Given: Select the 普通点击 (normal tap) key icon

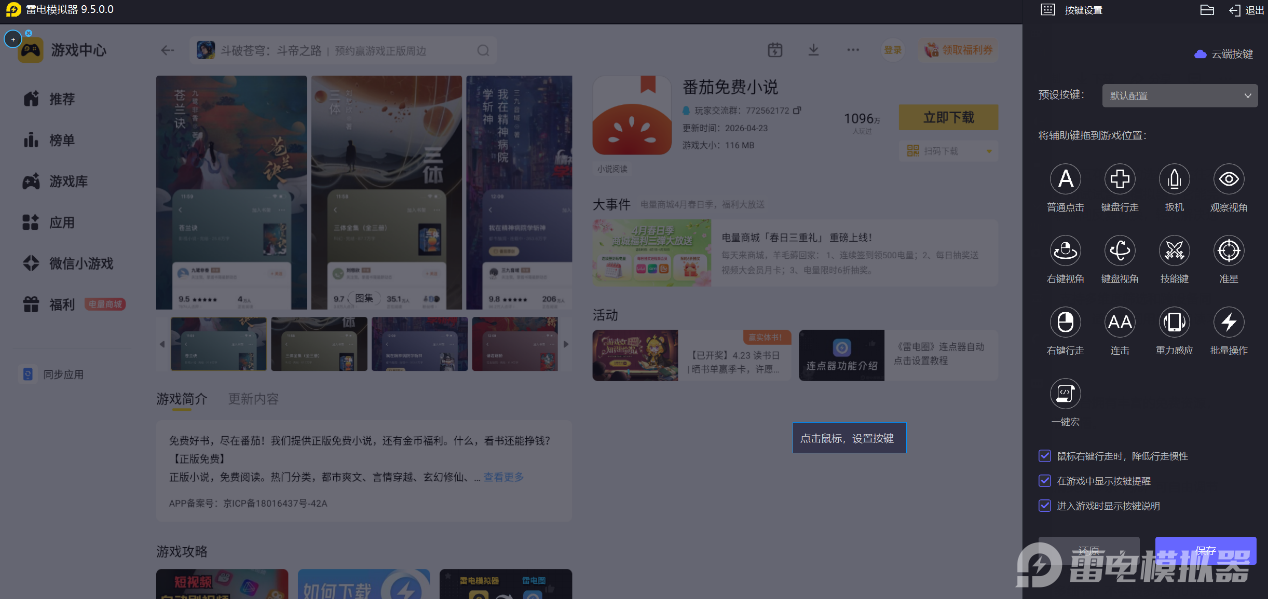Looking at the screenshot, I should [x=1065, y=179].
